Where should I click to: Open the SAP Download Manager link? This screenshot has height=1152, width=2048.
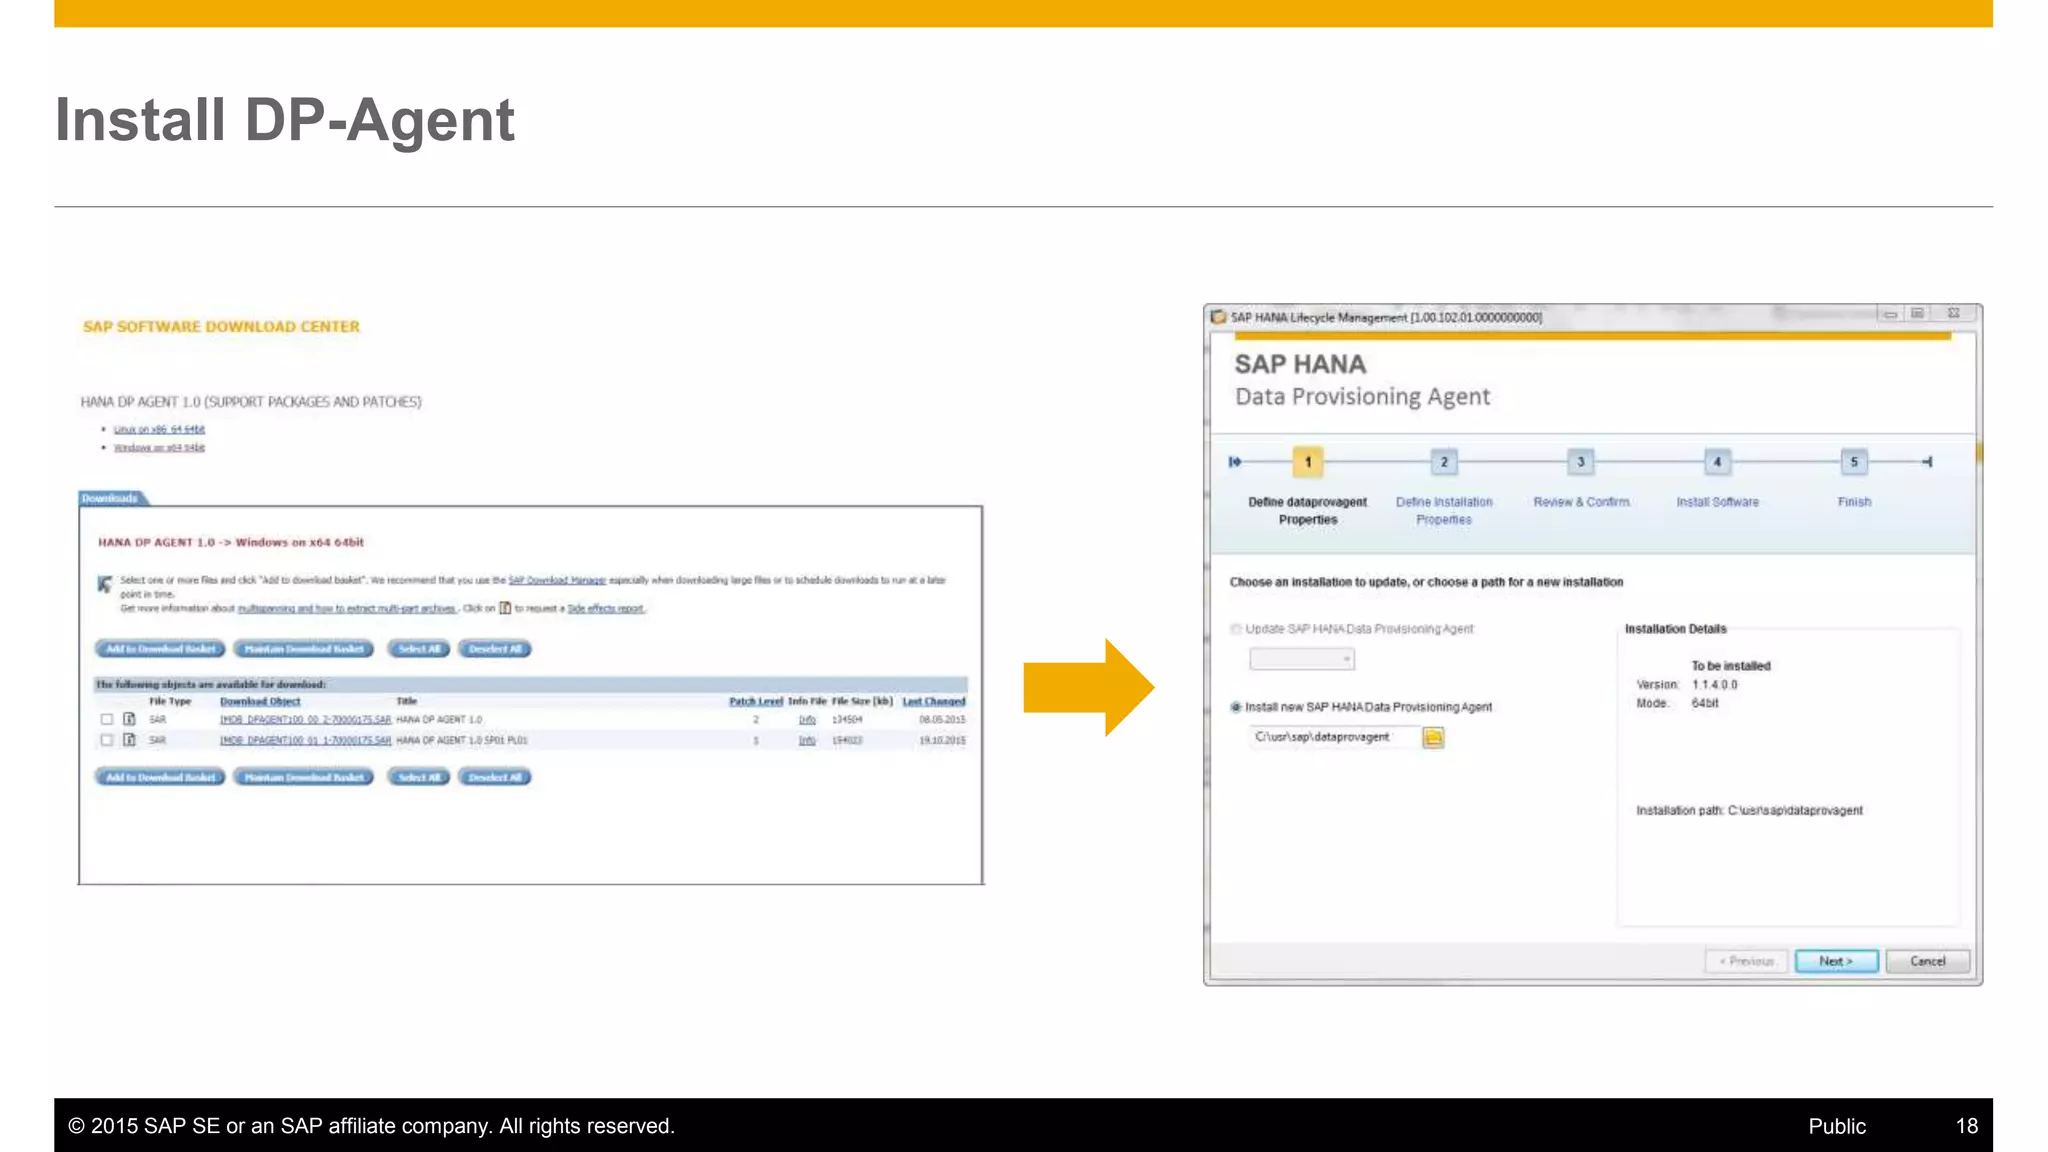coord(557,580)
